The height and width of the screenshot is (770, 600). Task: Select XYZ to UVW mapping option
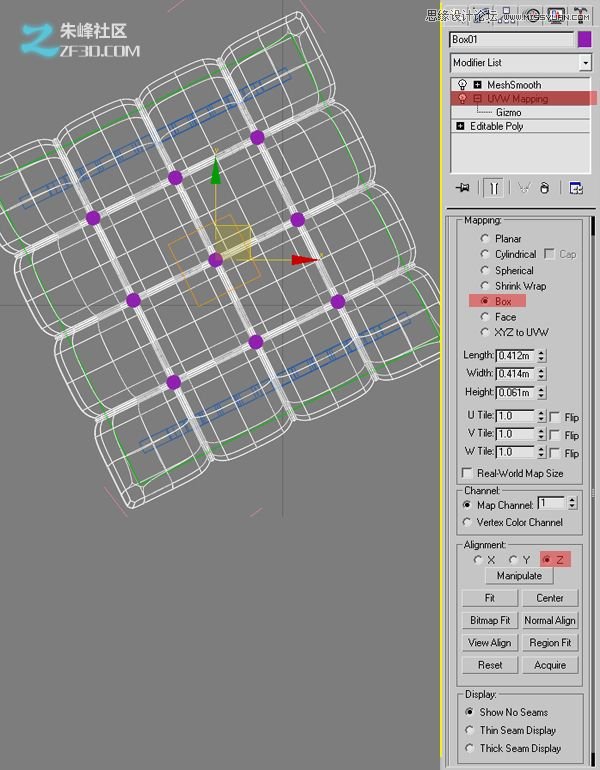click(485, 332)
